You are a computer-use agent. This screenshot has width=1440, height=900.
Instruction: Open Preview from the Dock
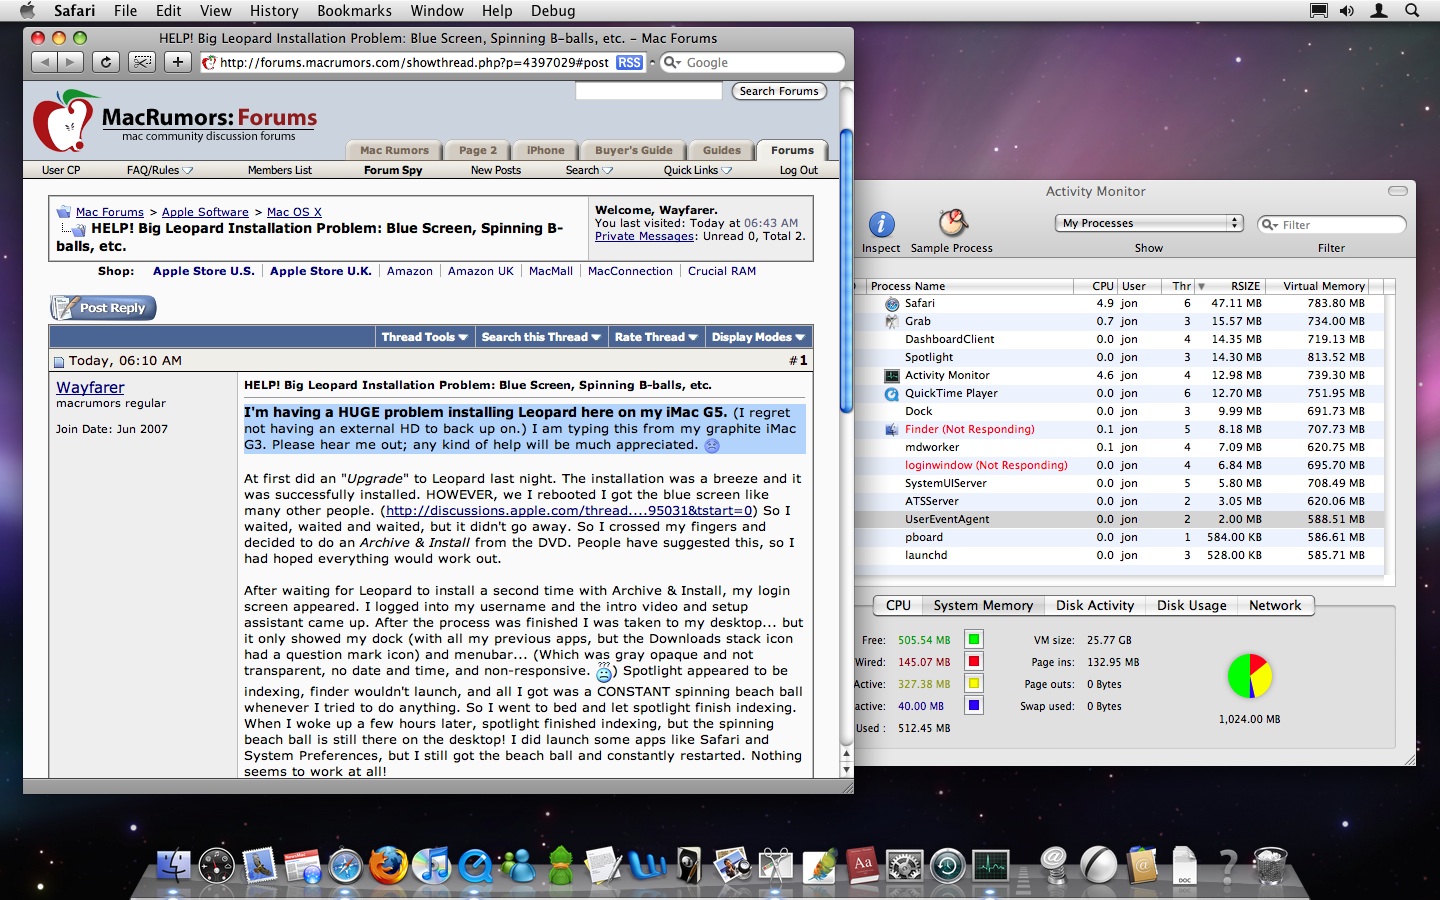(x=733, y=866)
